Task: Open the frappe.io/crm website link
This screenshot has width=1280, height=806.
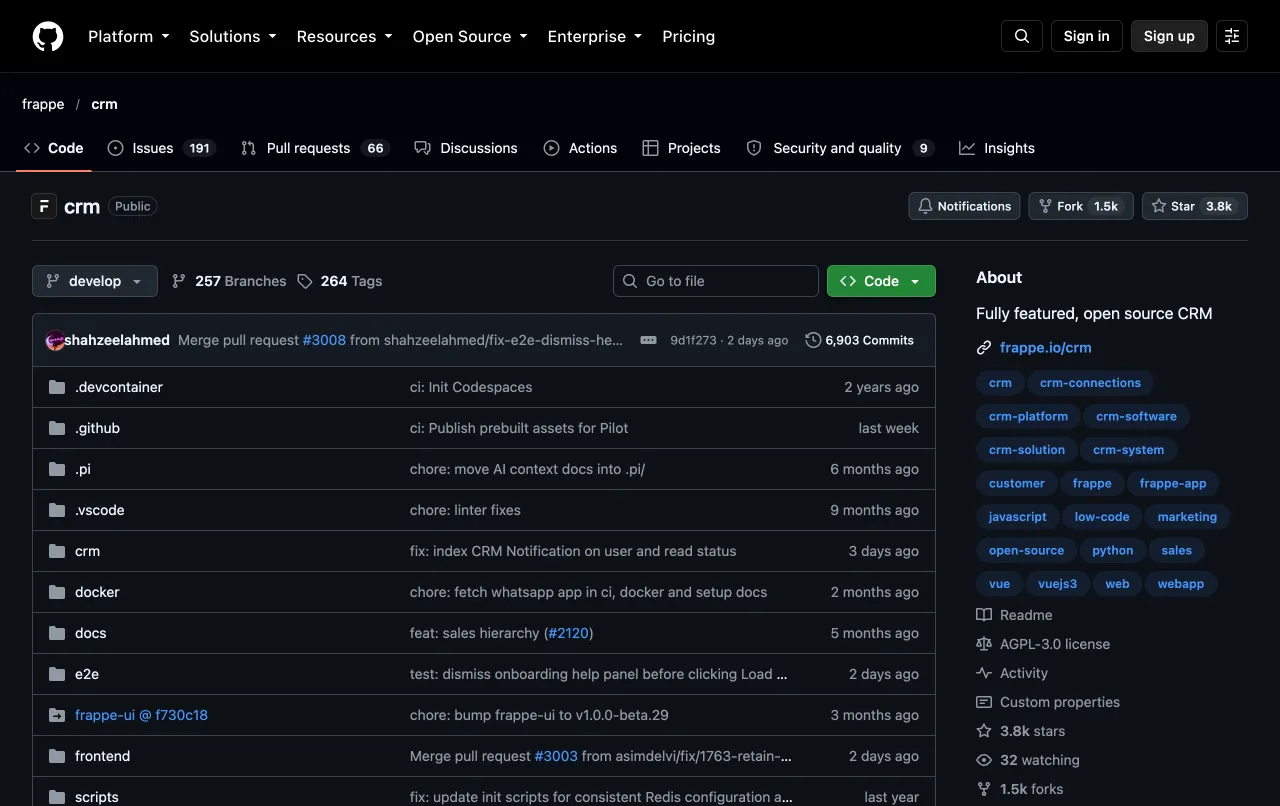Action: click(x=1045, y=348)
